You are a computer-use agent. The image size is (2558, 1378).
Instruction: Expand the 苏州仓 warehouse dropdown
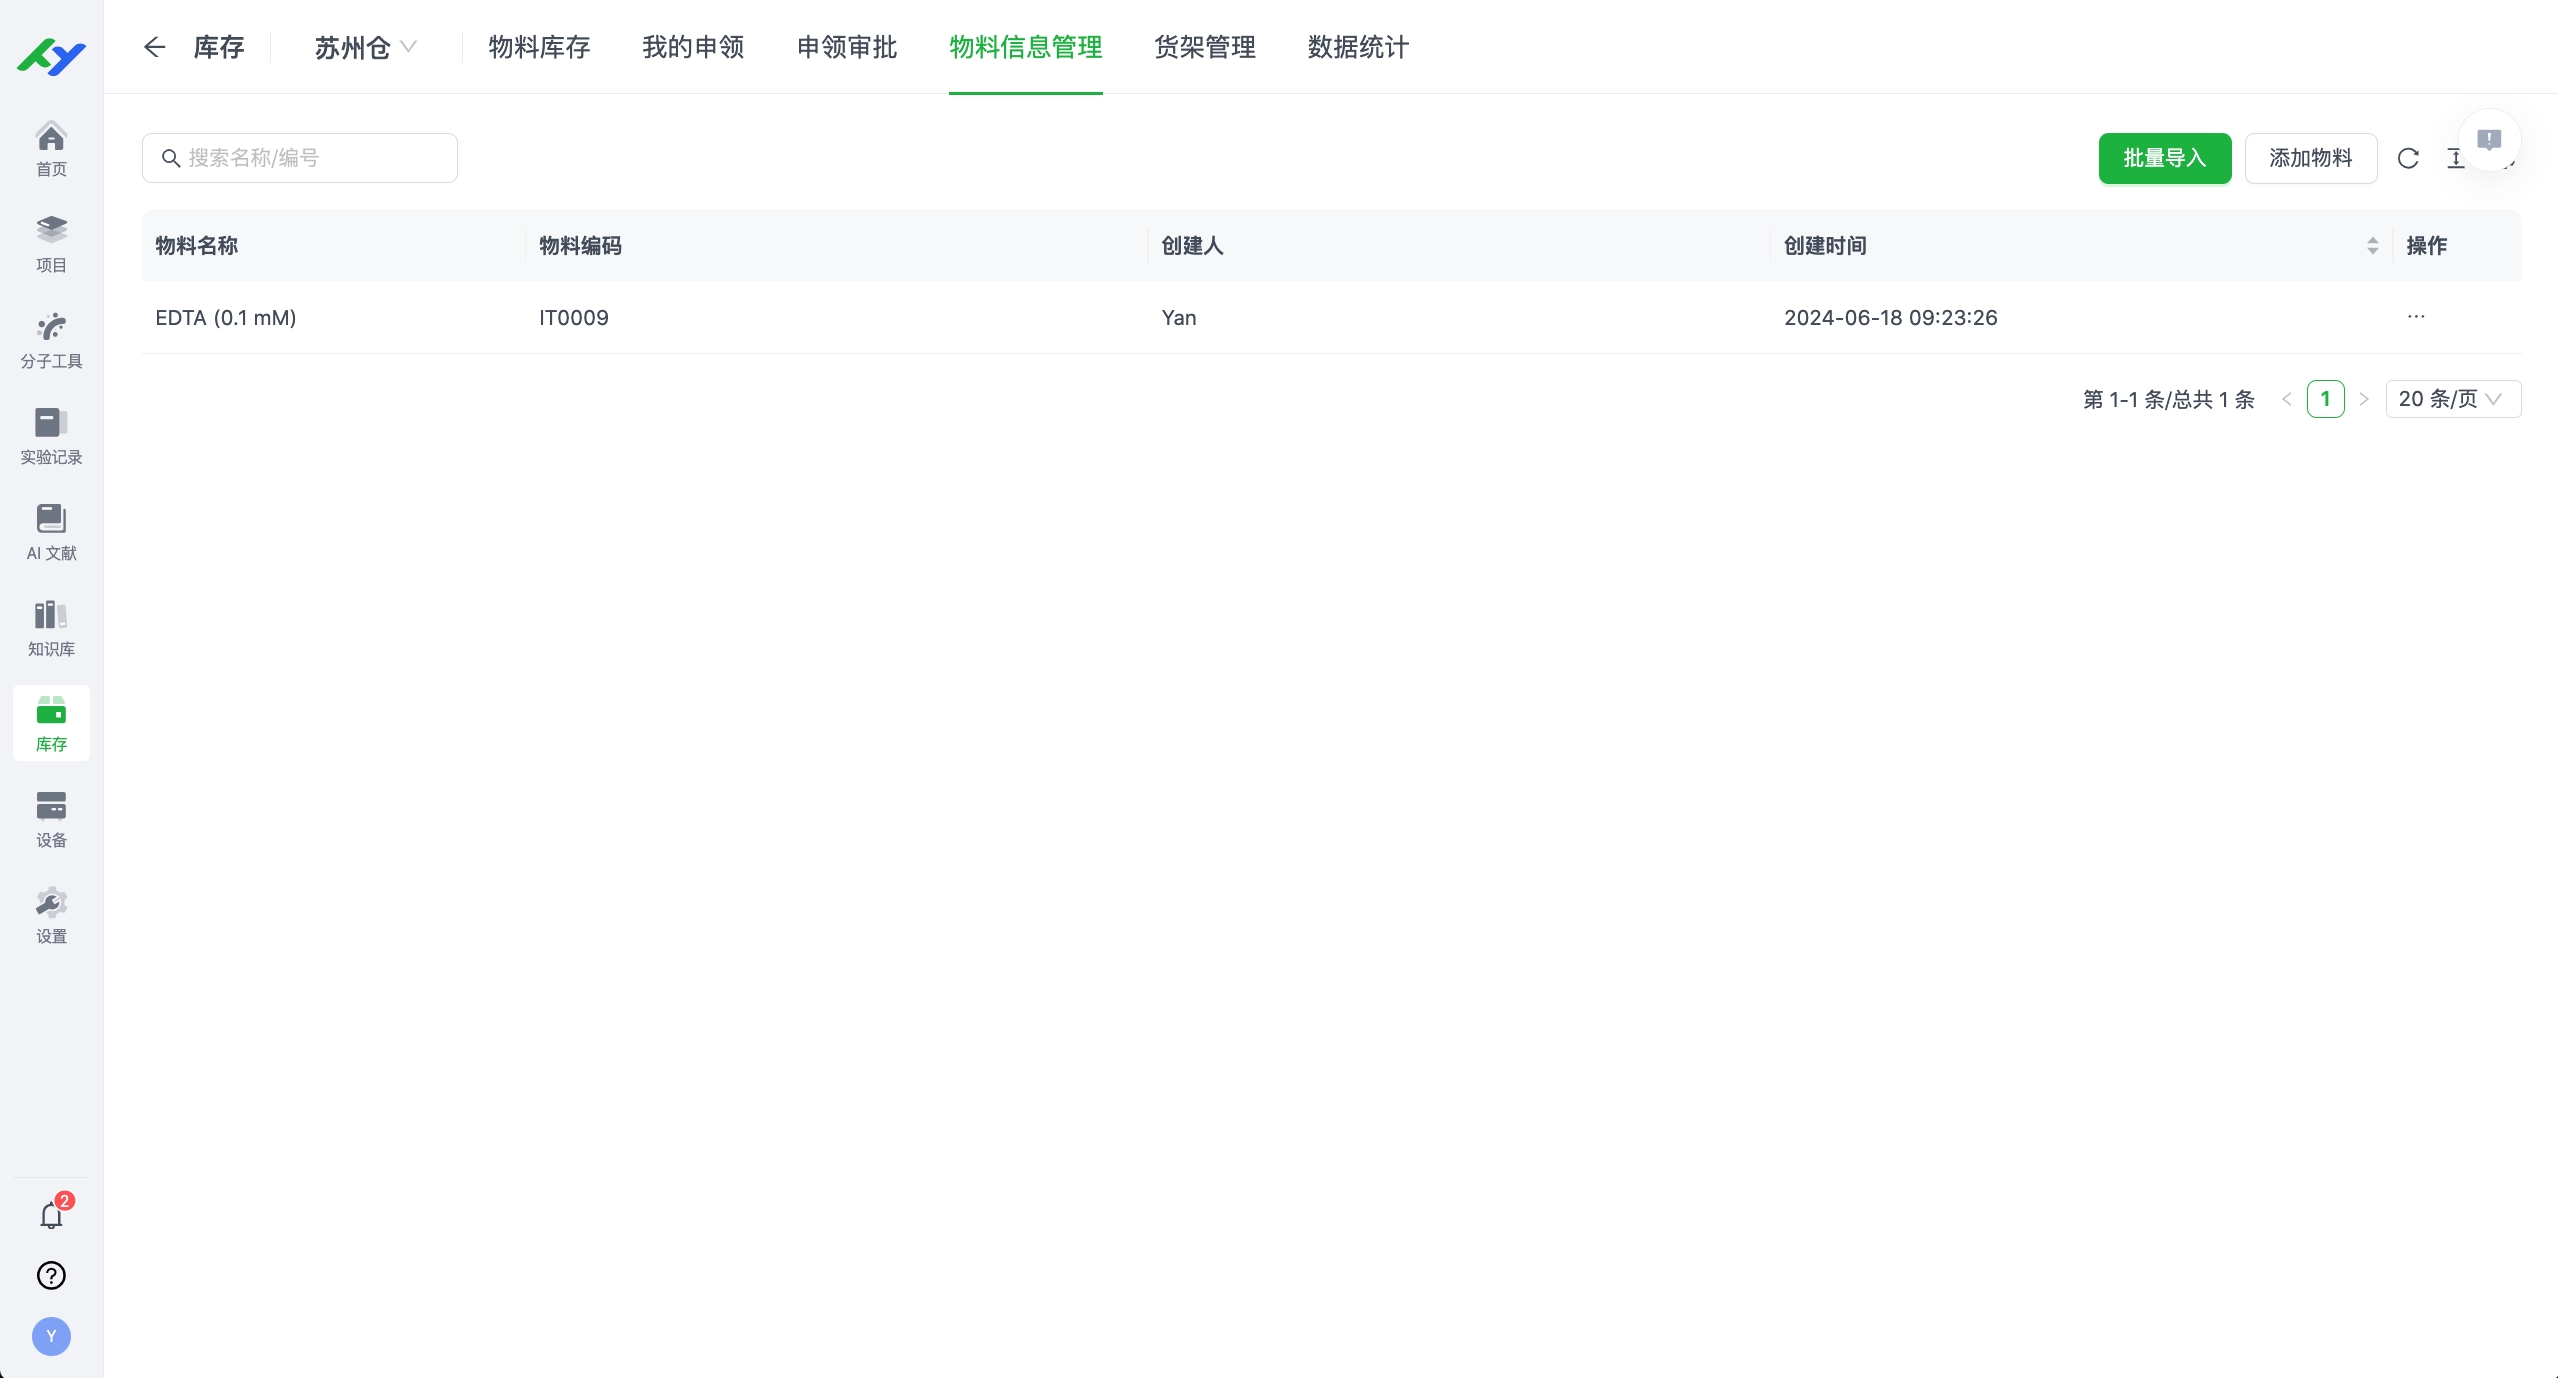[x=366, y=47]
